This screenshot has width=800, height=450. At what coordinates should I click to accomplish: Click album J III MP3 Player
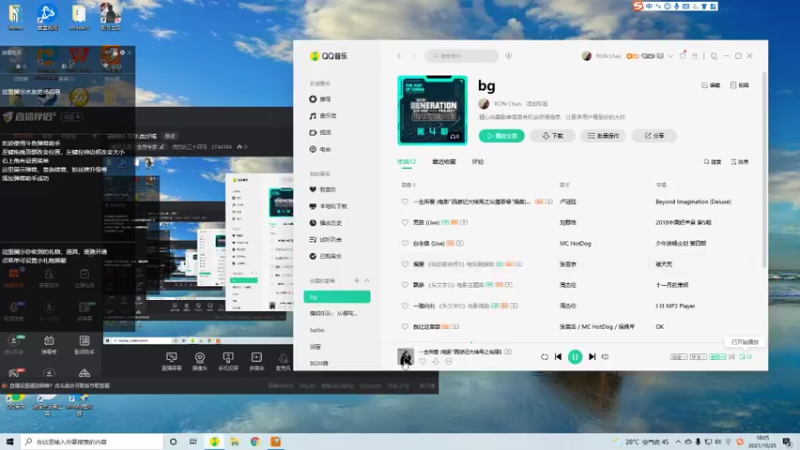pyautogui.click(x=675, y=306)
